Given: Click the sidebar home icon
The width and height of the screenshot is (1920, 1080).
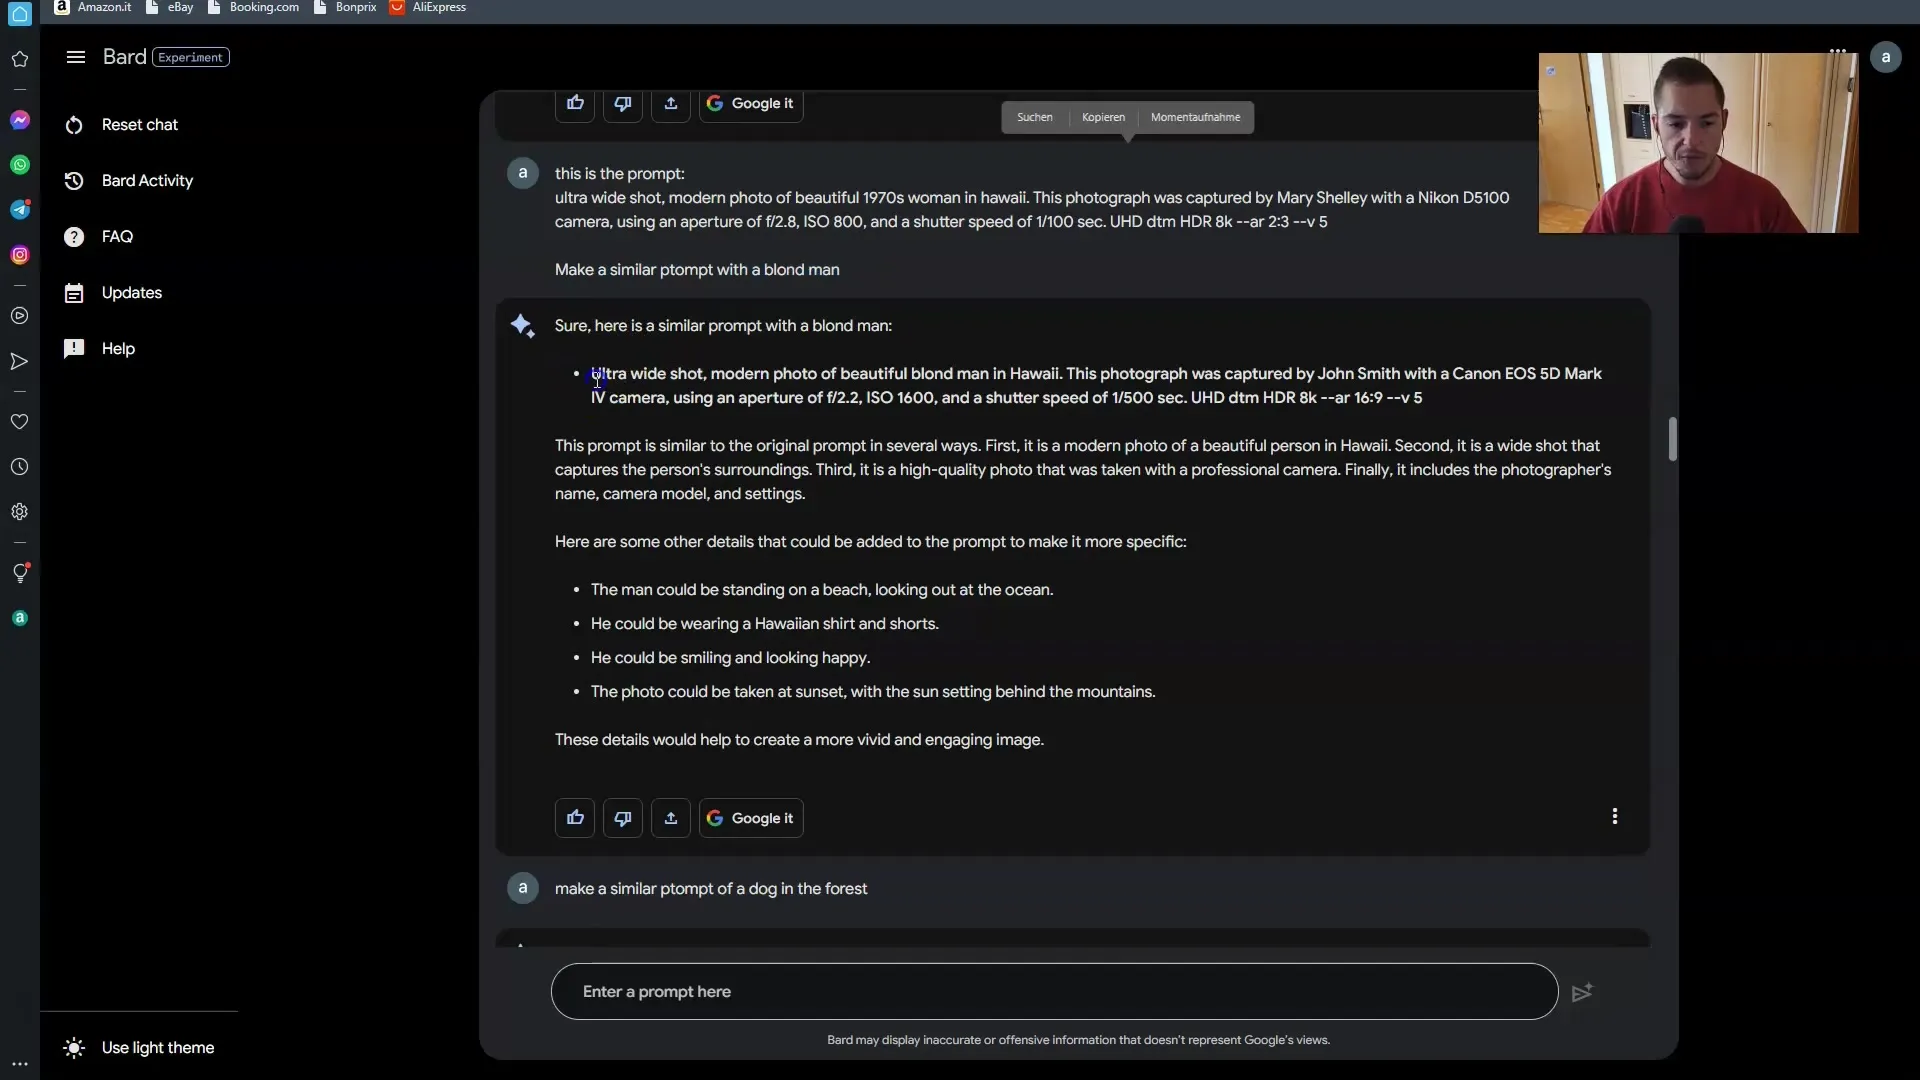Looking at the screenshot, I should click(20, 14).
